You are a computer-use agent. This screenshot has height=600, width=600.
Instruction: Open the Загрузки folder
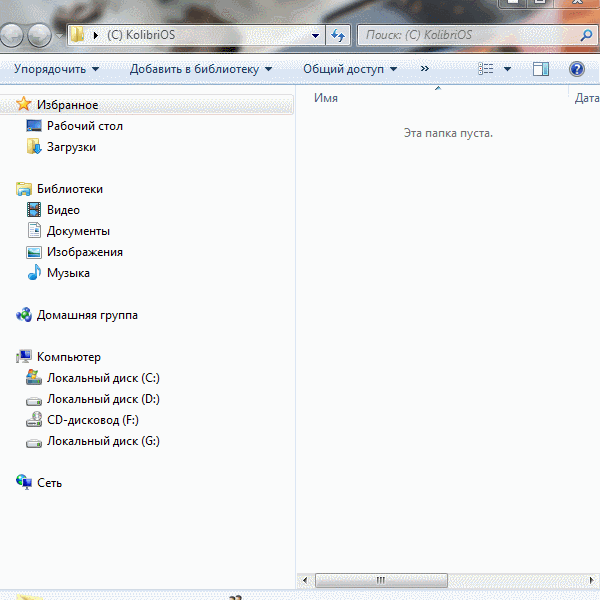click(x=71, y=147)
